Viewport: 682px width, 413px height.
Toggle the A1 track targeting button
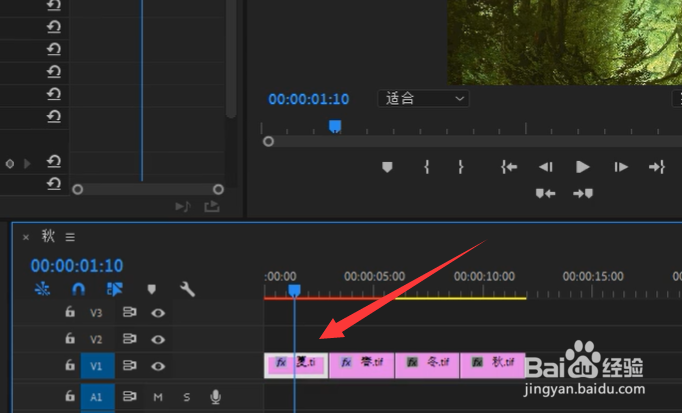pos(97,397)
